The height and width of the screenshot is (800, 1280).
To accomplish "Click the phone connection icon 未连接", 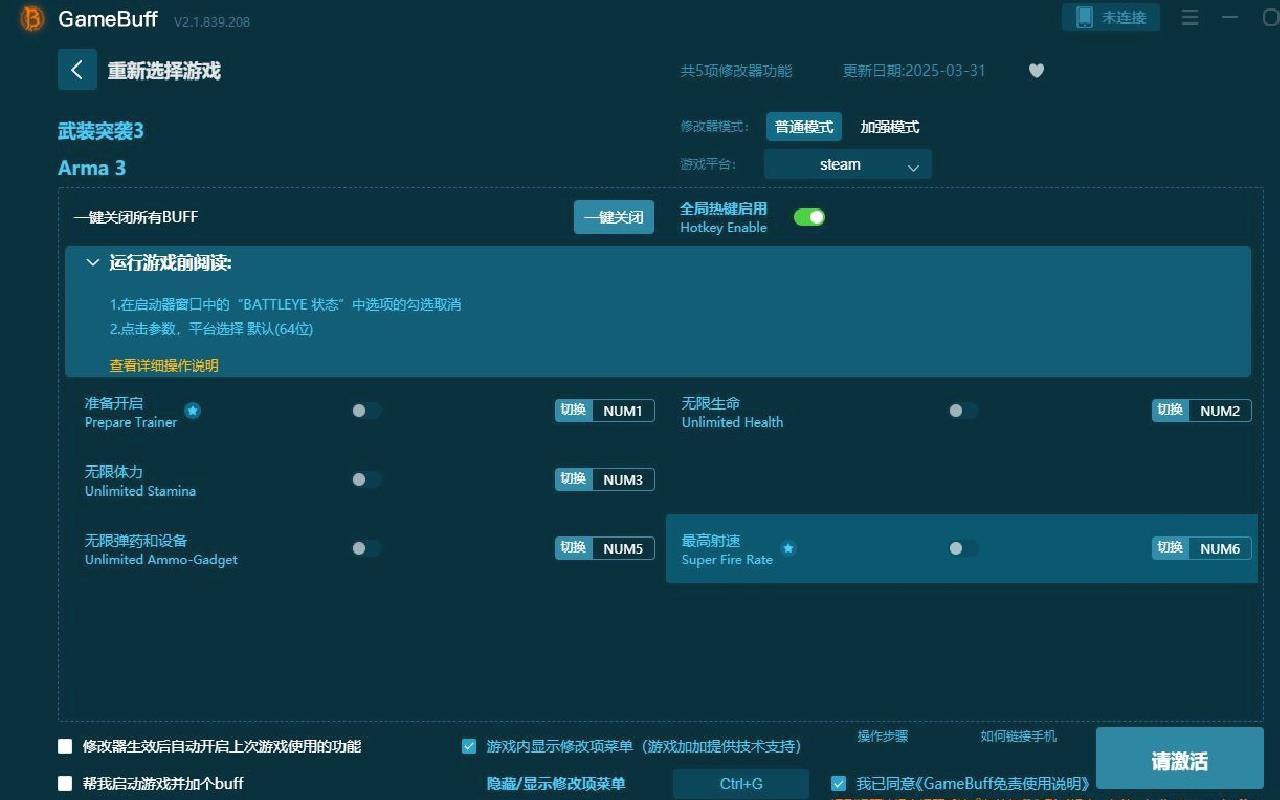I will tap(1111, 17).
